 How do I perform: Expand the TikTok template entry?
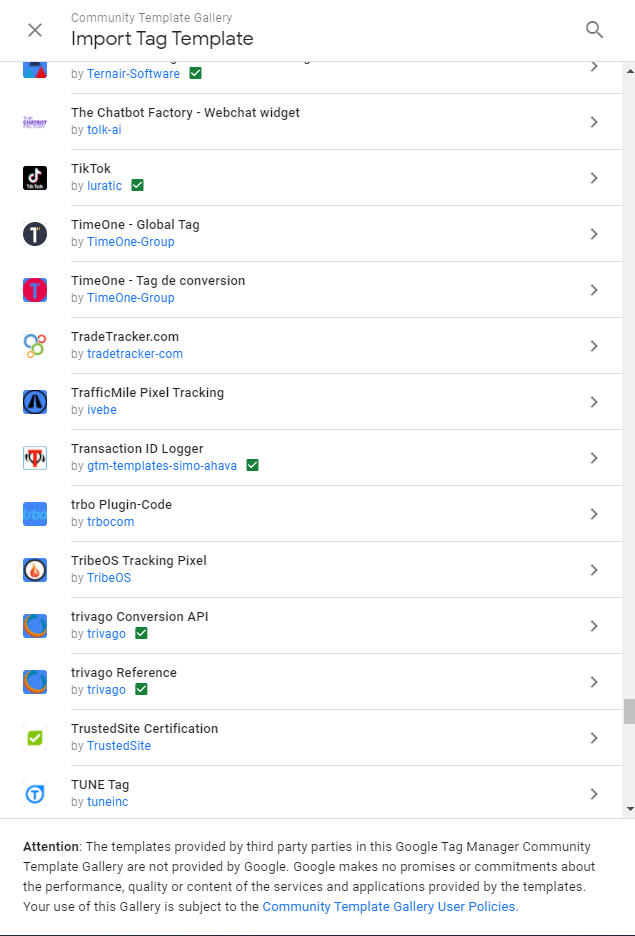click(596, 177)
